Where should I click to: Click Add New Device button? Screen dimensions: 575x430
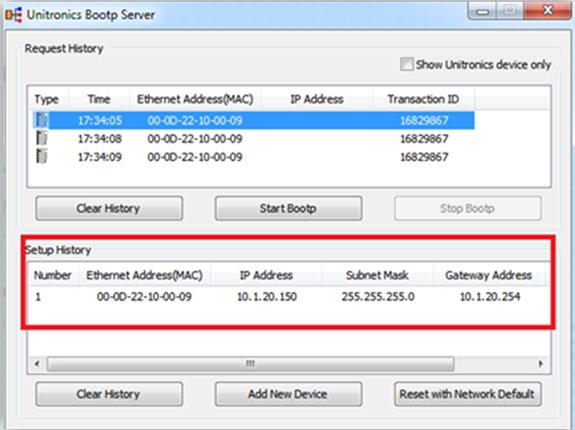point(288,394)
